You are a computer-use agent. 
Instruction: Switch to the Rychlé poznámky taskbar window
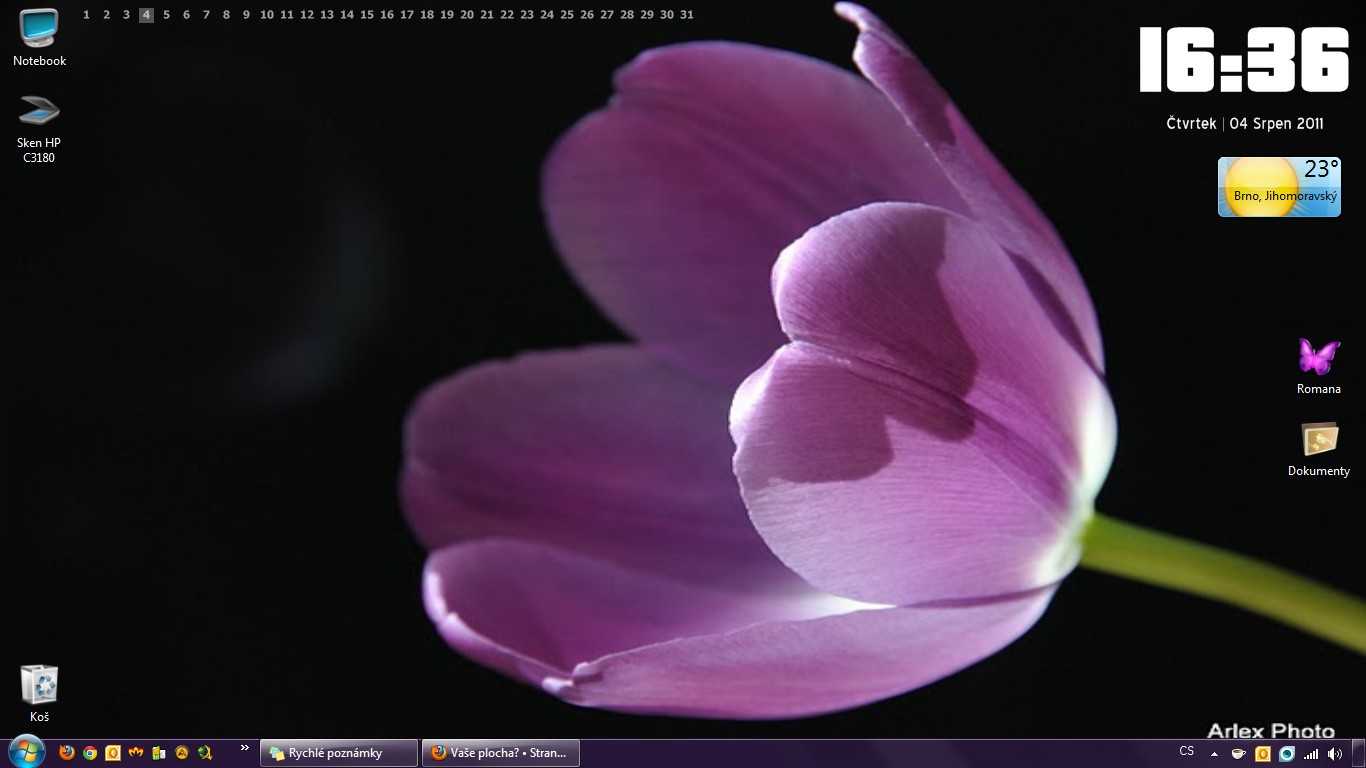pos(339,753)
